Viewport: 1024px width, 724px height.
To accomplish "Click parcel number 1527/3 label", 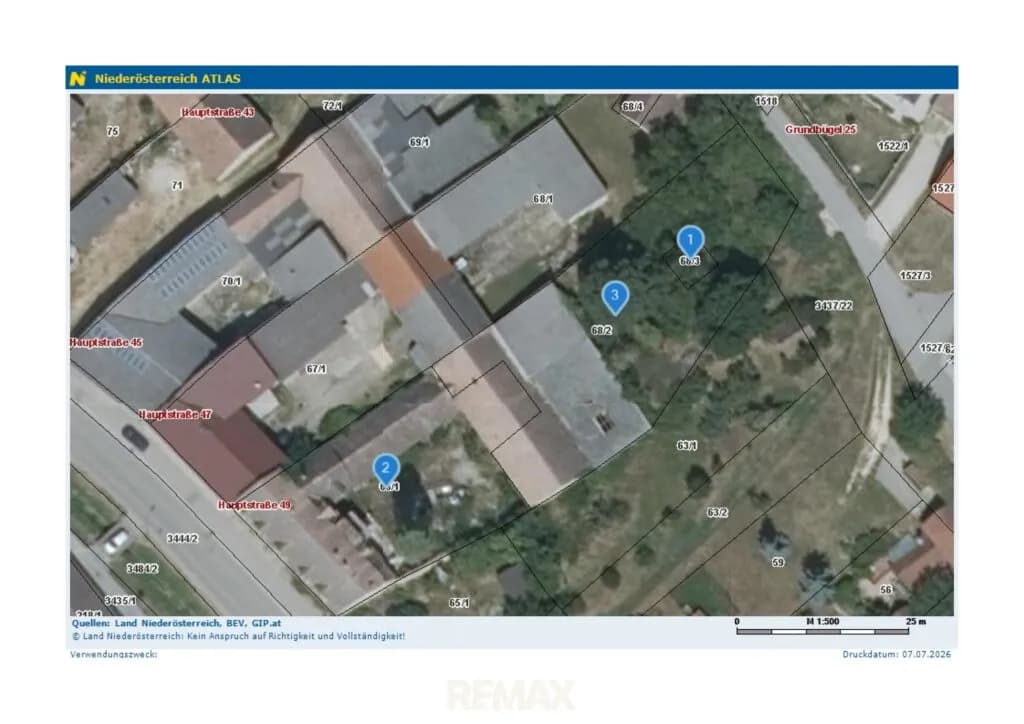I will coord(915,275).
